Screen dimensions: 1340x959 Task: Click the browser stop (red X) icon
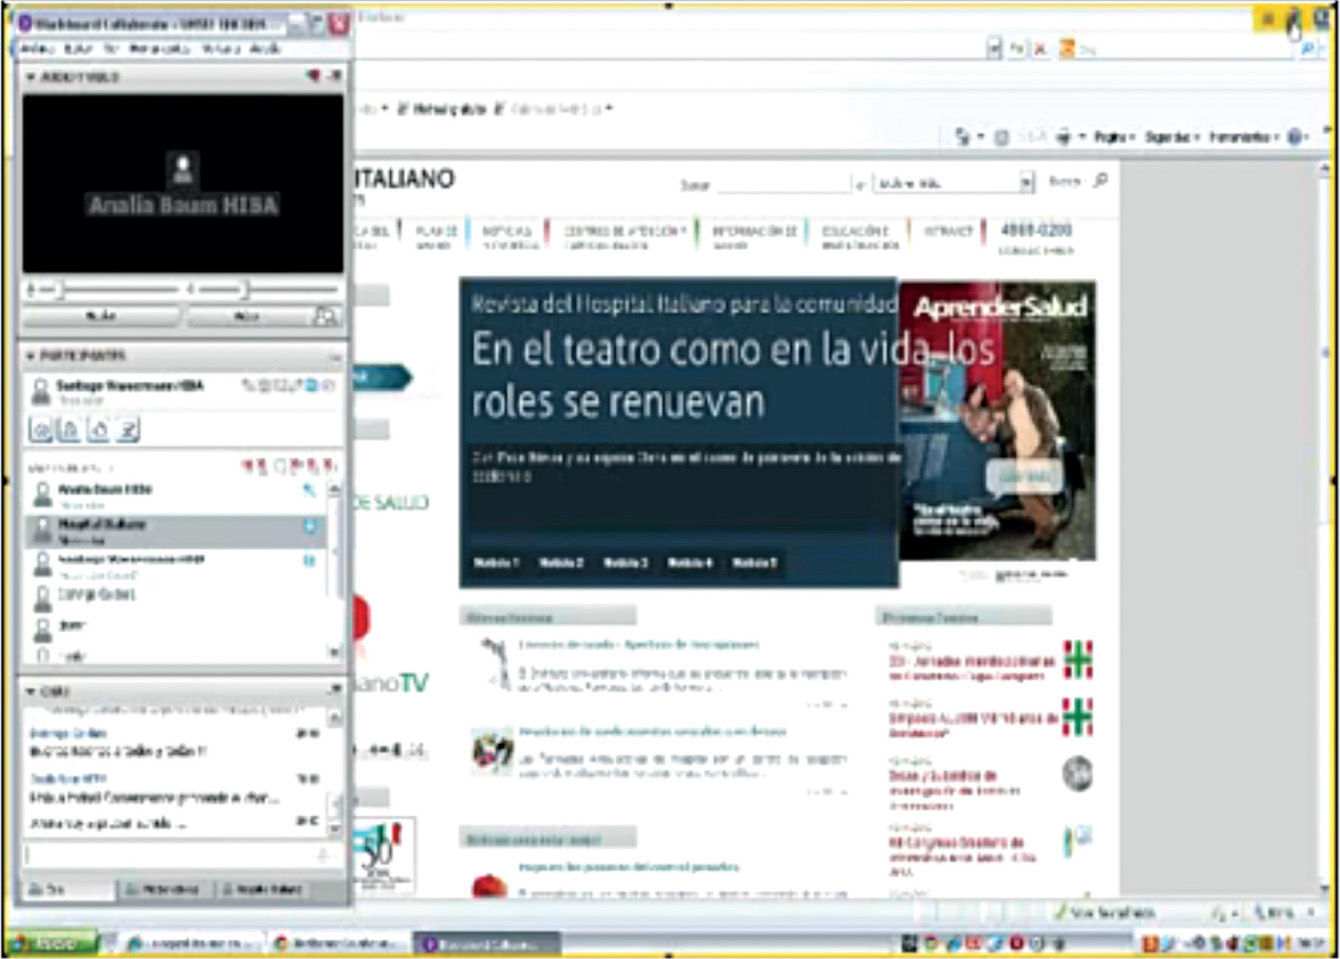[x=1040, y=48]
